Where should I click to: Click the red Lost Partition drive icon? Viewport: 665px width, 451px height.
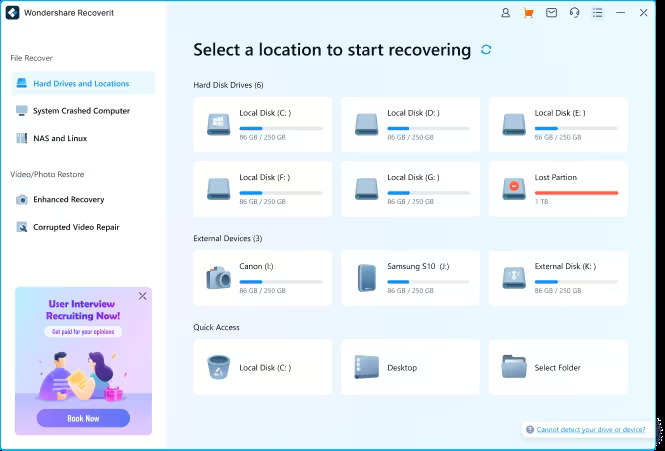514,189
